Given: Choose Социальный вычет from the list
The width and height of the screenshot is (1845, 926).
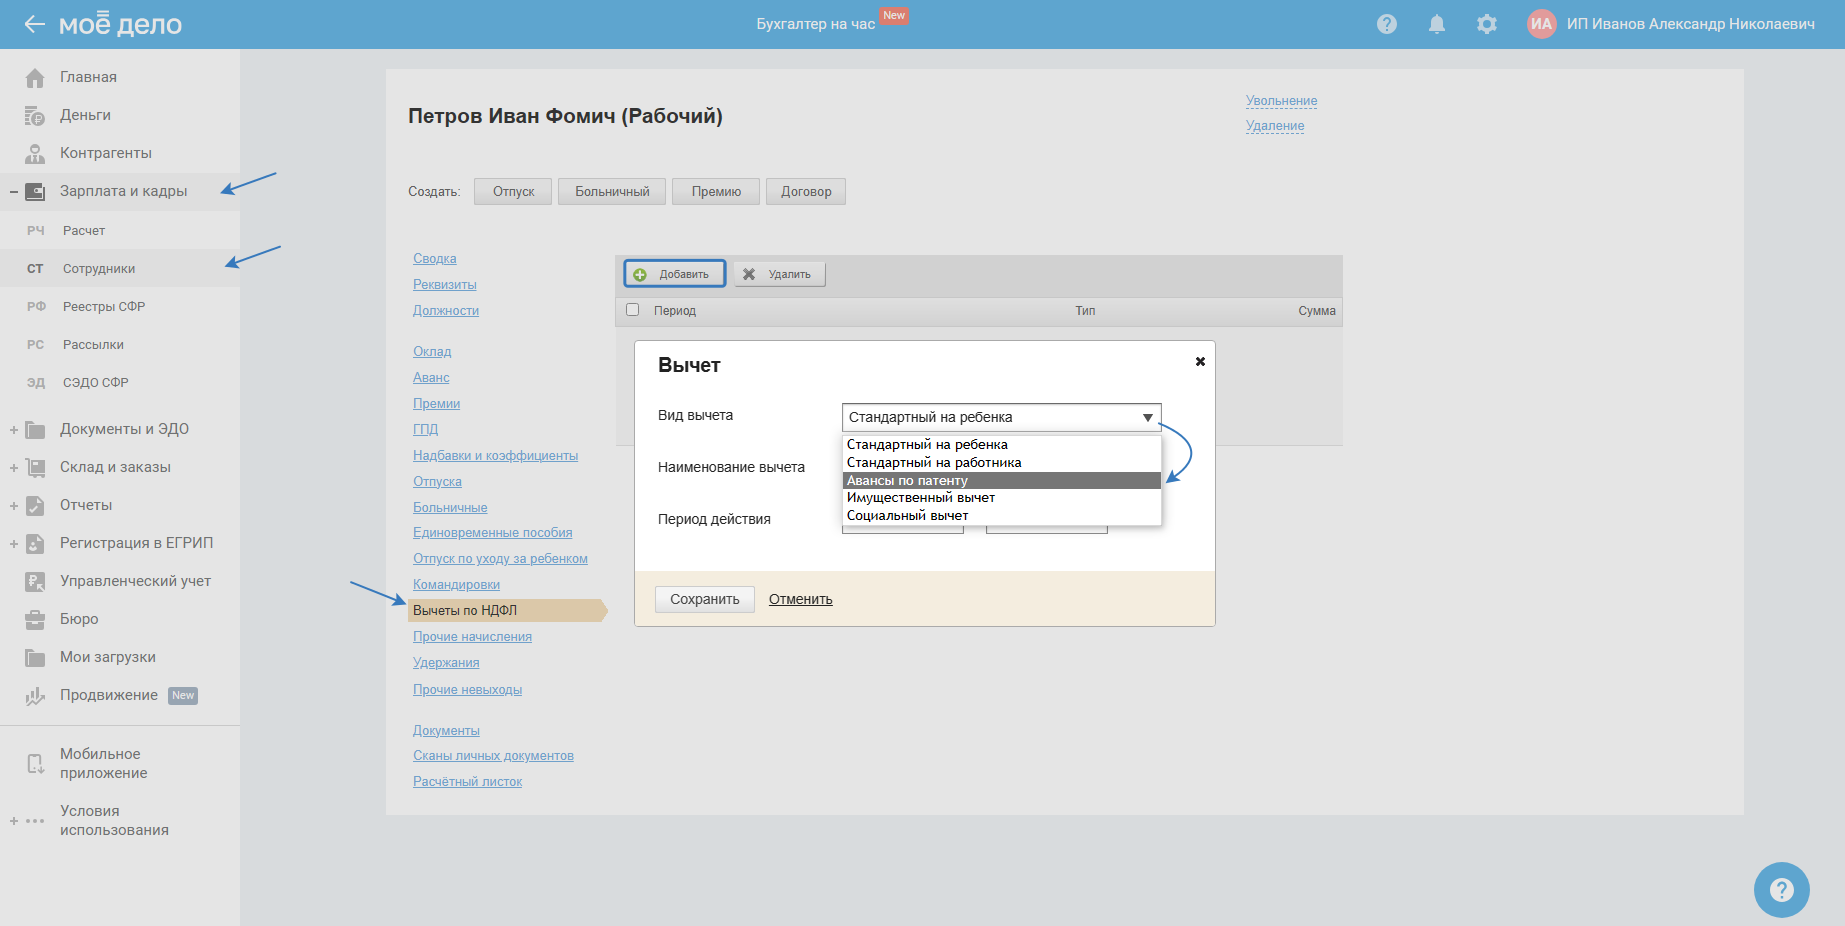Looking at the screenshot, I should [x=908, y=516].
